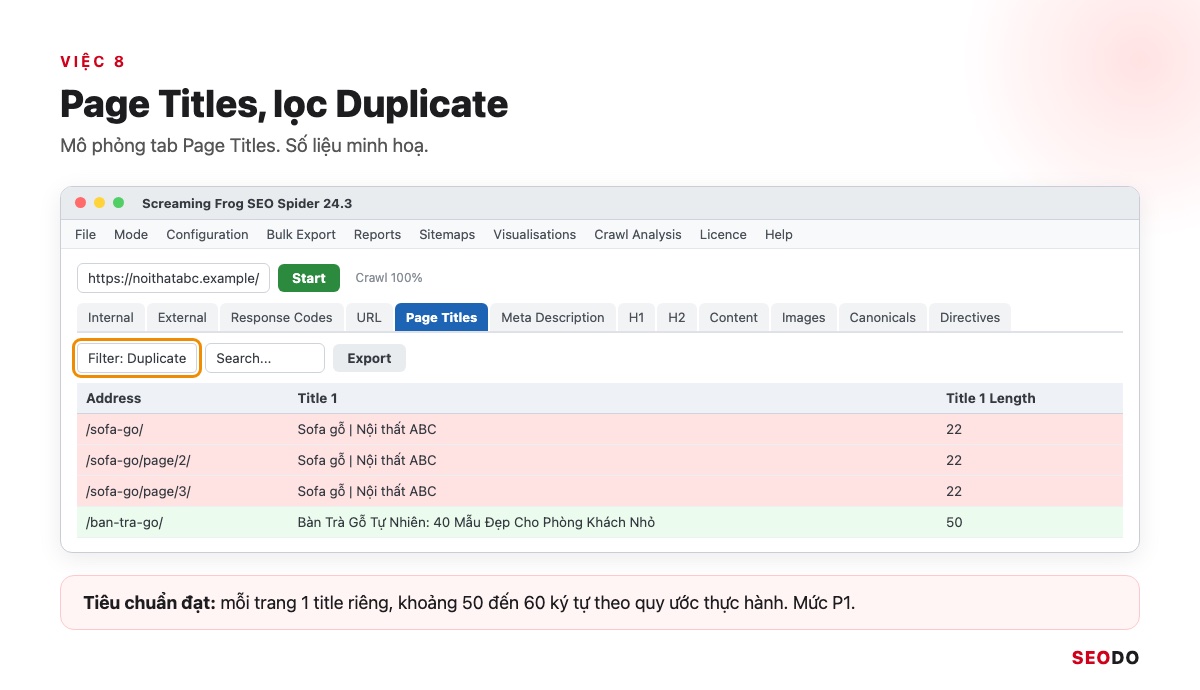
Task: Click the green Start button
Action: tap(309, 278)
